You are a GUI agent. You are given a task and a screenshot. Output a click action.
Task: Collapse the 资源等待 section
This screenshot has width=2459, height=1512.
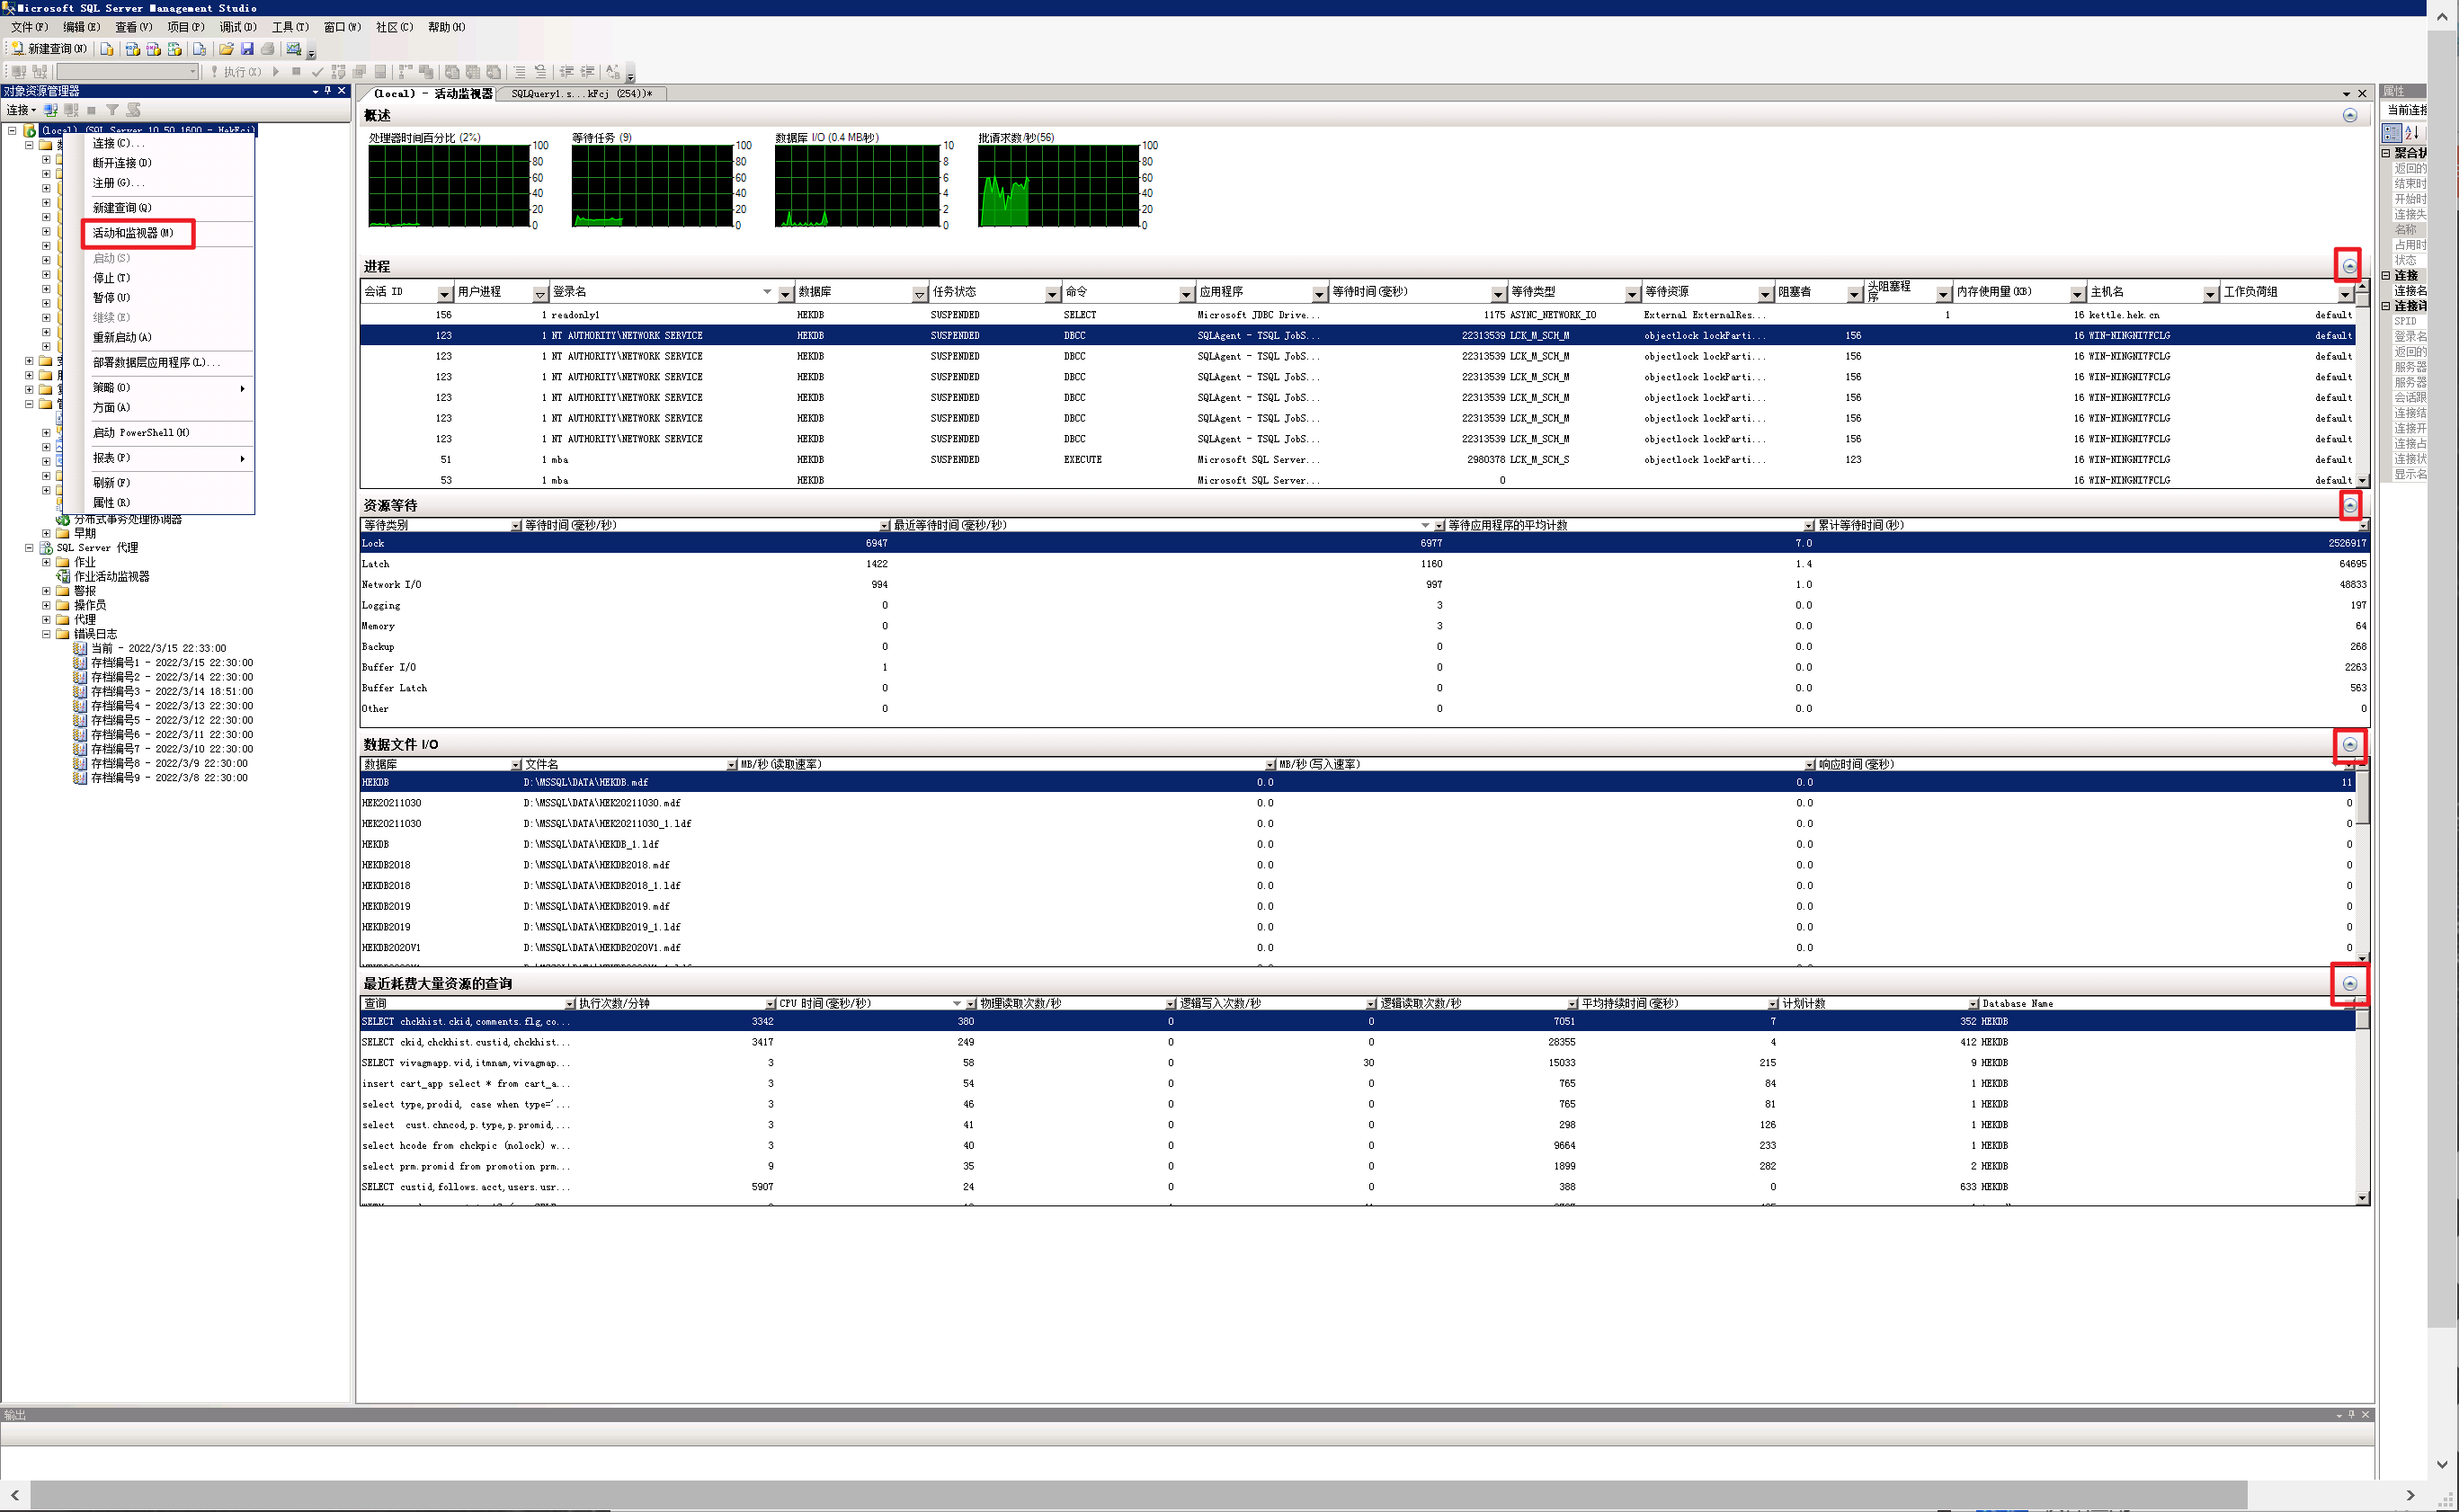[2350, 506]
